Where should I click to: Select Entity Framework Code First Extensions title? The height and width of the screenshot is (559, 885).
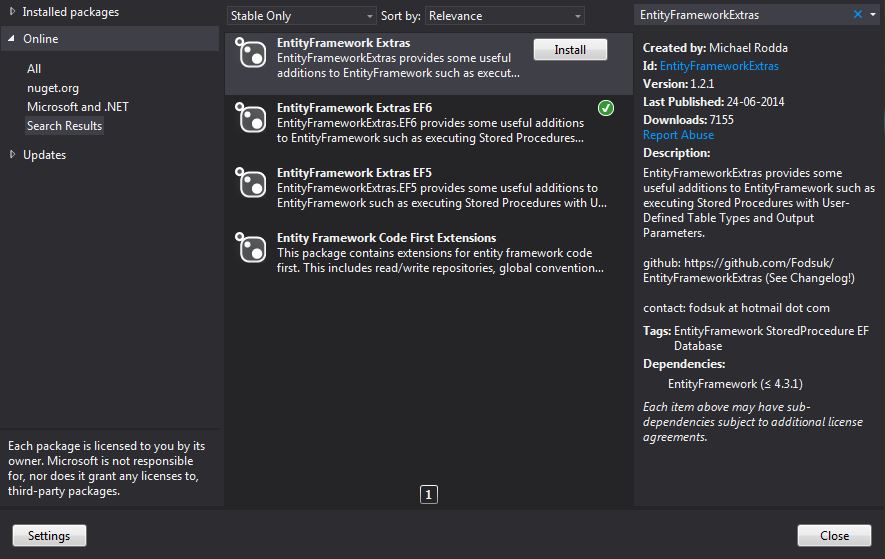click(387, 238)
